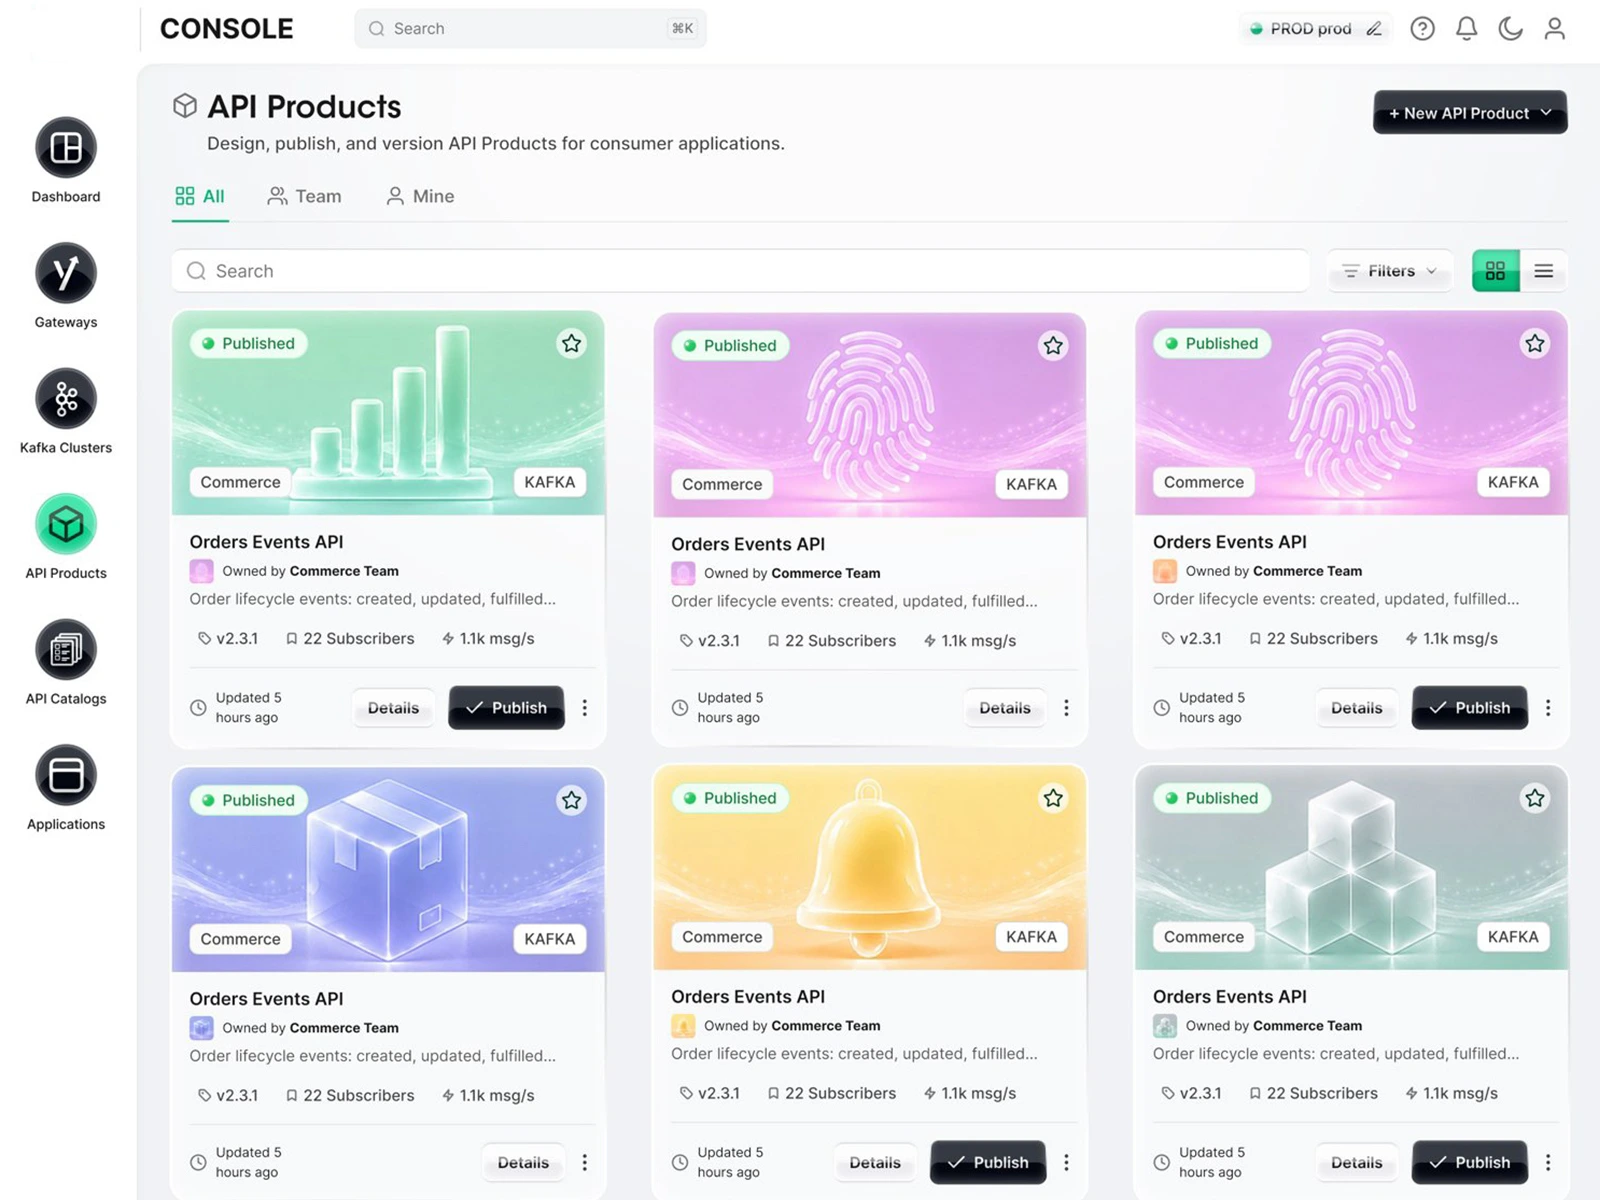This screenshot has height=1200, width=1600.
Task: Favorite the bar-chart Orders Events API card
Action: (x=571, y=344)
